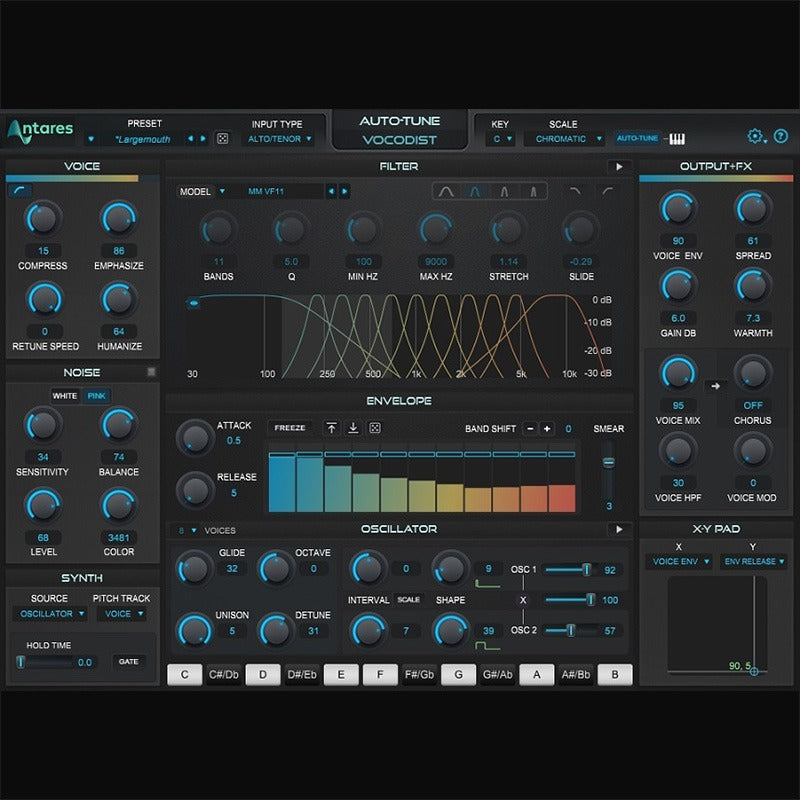This screenshot has height=800, width=800.
Task: Toggle the Noise section power square
Action: coord(151,372)
